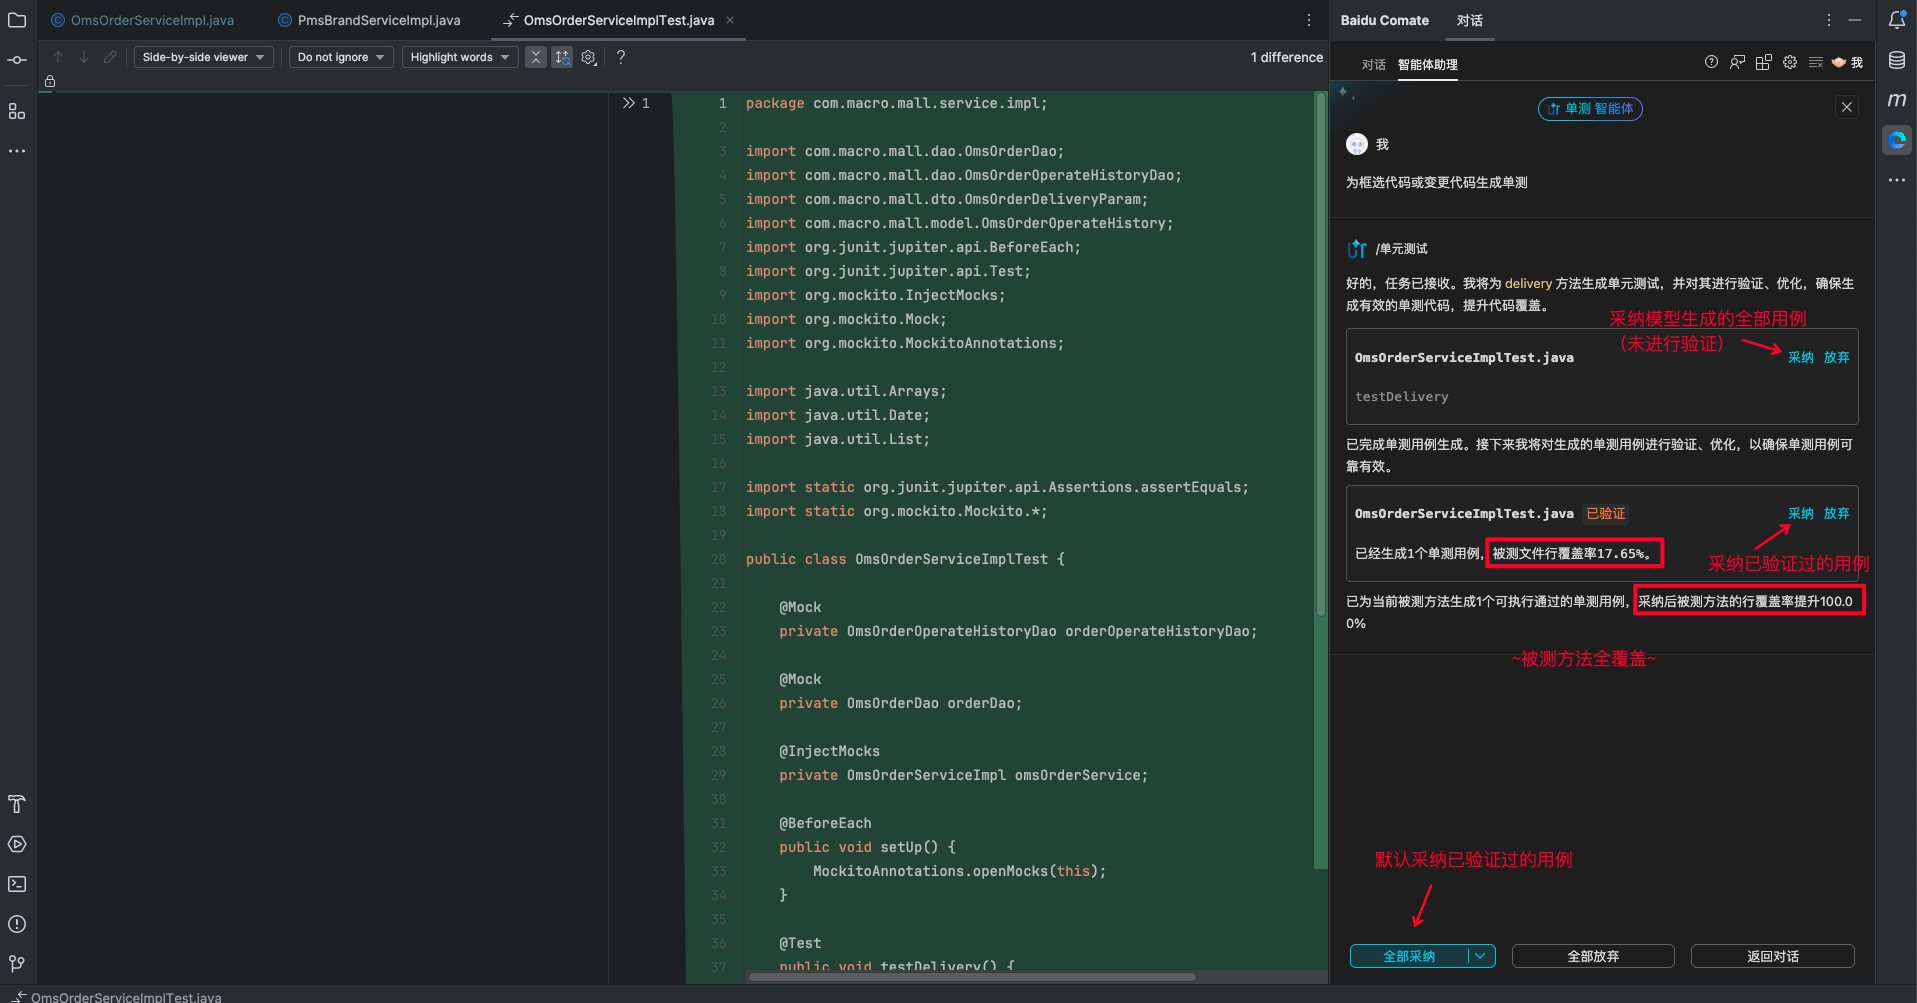Apply the change using the double chevron

[x=628, y=103]
